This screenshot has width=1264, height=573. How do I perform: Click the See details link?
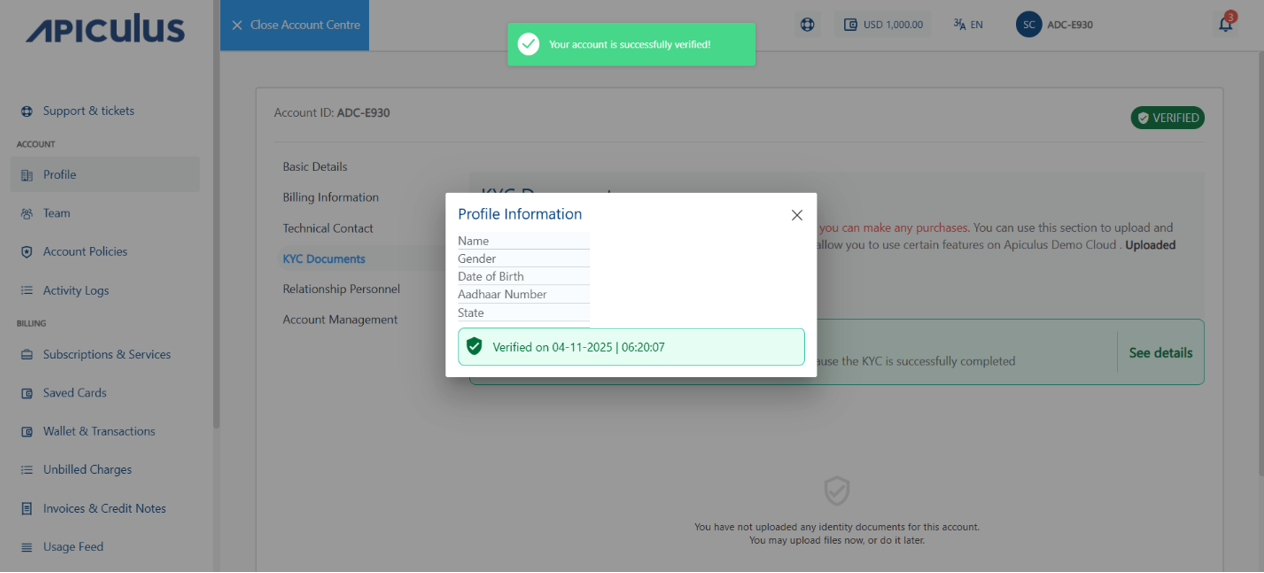1160,353
